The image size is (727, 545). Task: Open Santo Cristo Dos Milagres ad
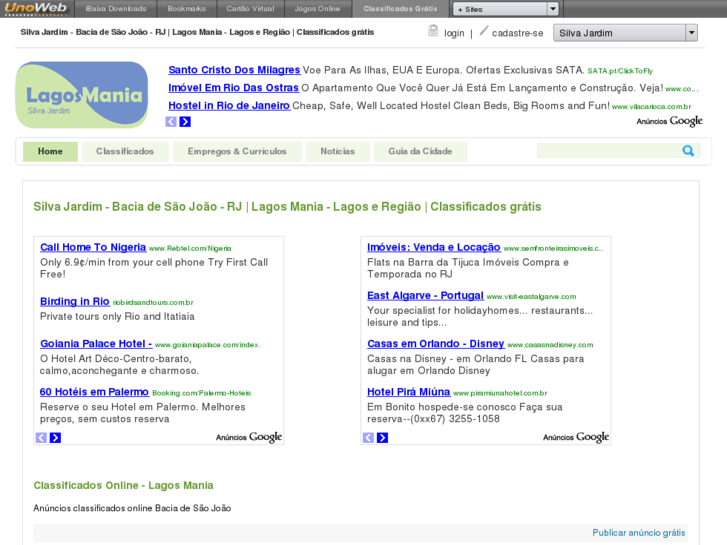click(234, 70)
